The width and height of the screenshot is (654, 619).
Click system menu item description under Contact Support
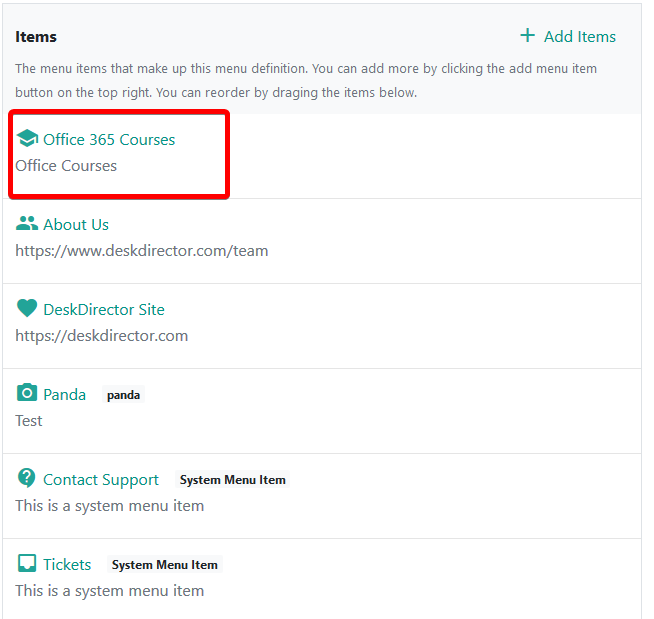click(110, 506)
